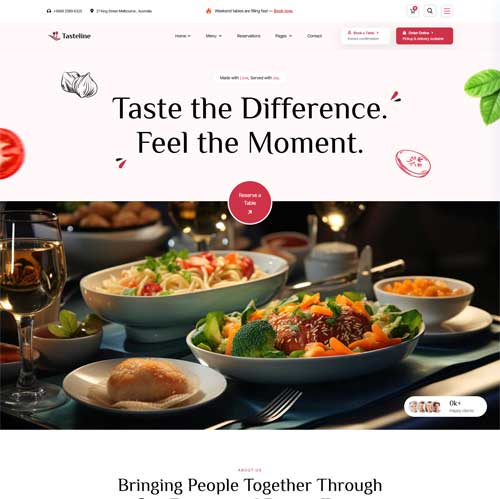Expand the Pages dropdown
The height and width of the screenshot is (499, 500).
[283, 36]
